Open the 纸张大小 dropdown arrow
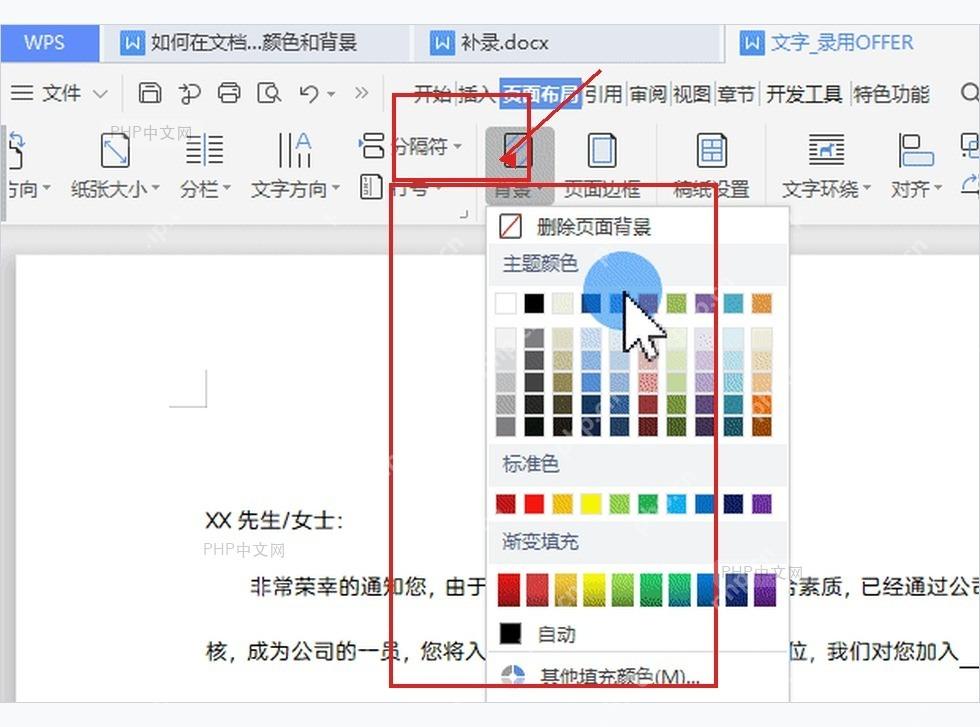Screen dimensions: 980x727 [x=156, y=188]
